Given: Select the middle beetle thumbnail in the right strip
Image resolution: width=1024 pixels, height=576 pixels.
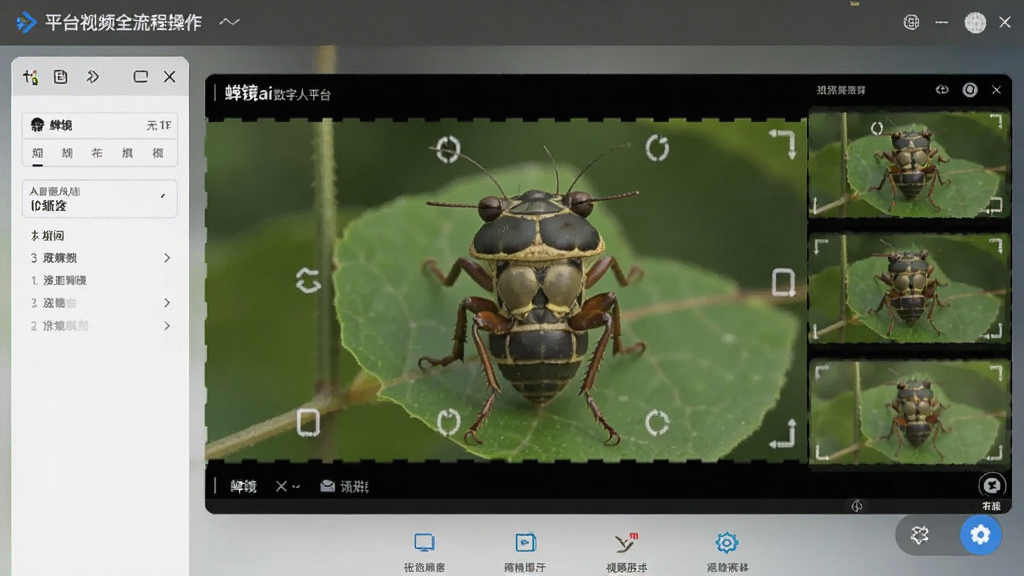Looking at the screenshot, I should (909, 288).
